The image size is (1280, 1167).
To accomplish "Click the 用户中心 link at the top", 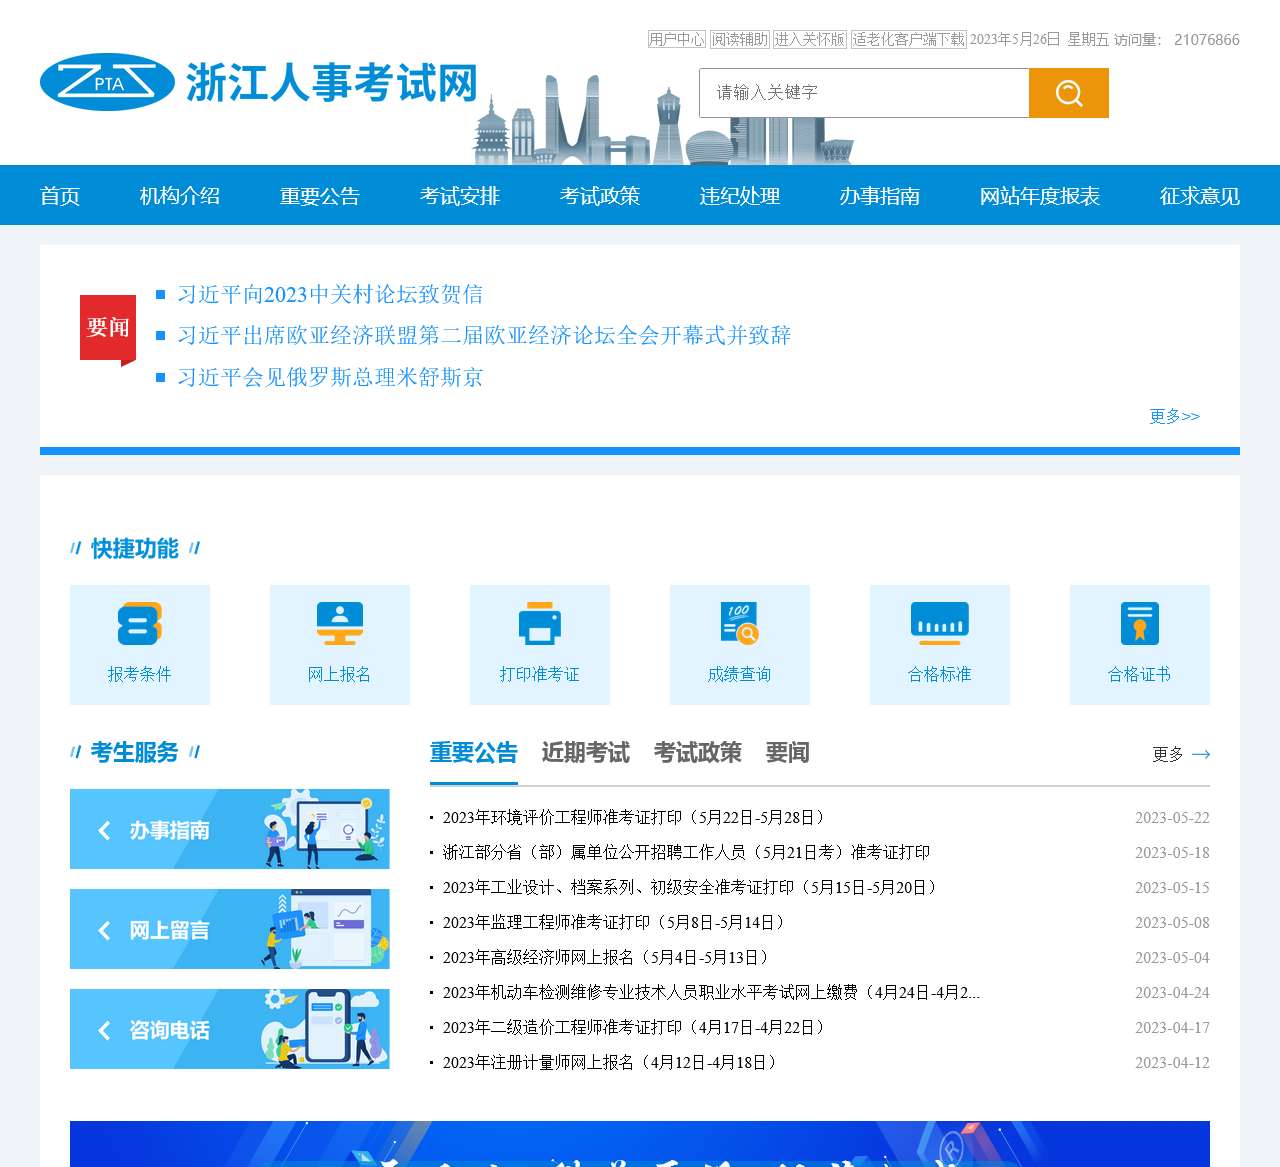I will [677, 39].
